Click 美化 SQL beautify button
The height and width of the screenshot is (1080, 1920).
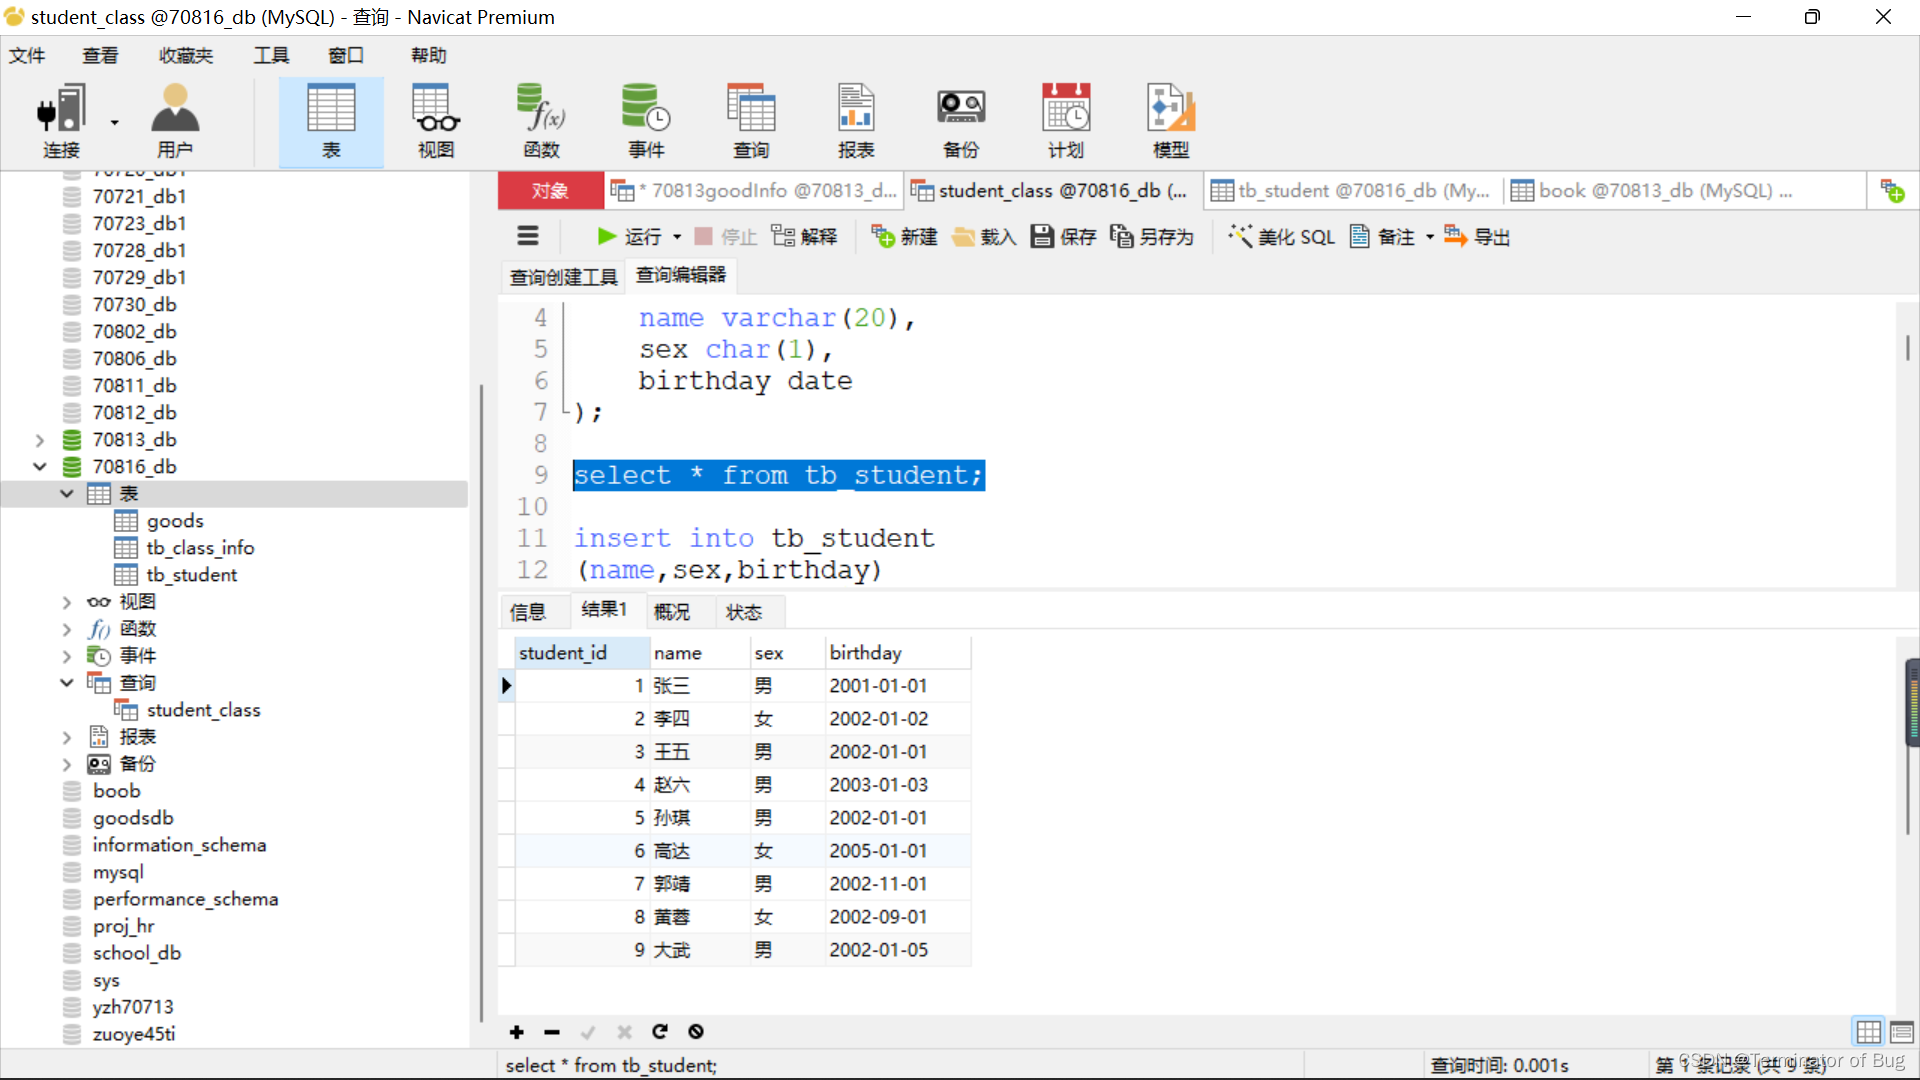[x=1281, y=236]
